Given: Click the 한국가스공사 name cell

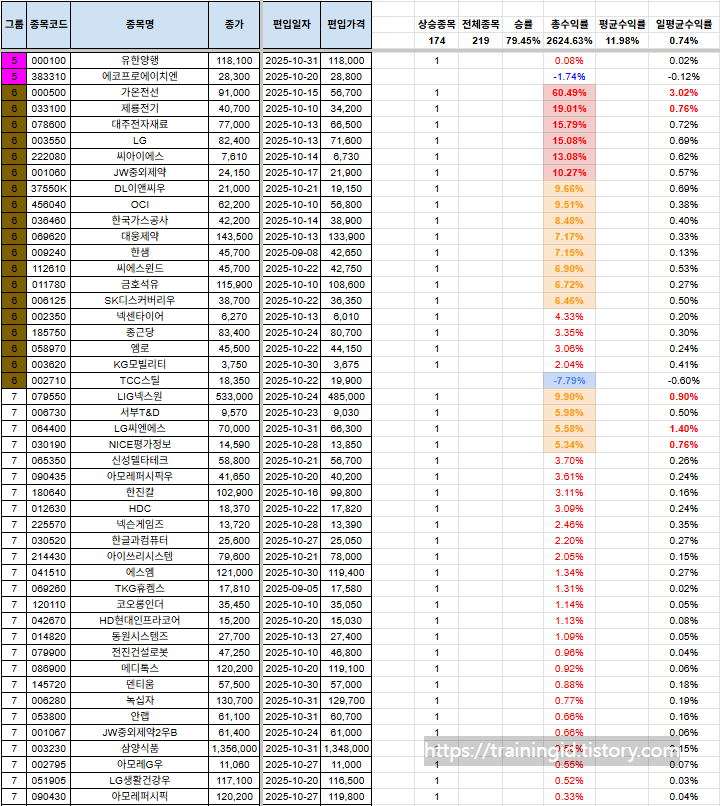Looking at the screenshot, I should click(139, 221).
